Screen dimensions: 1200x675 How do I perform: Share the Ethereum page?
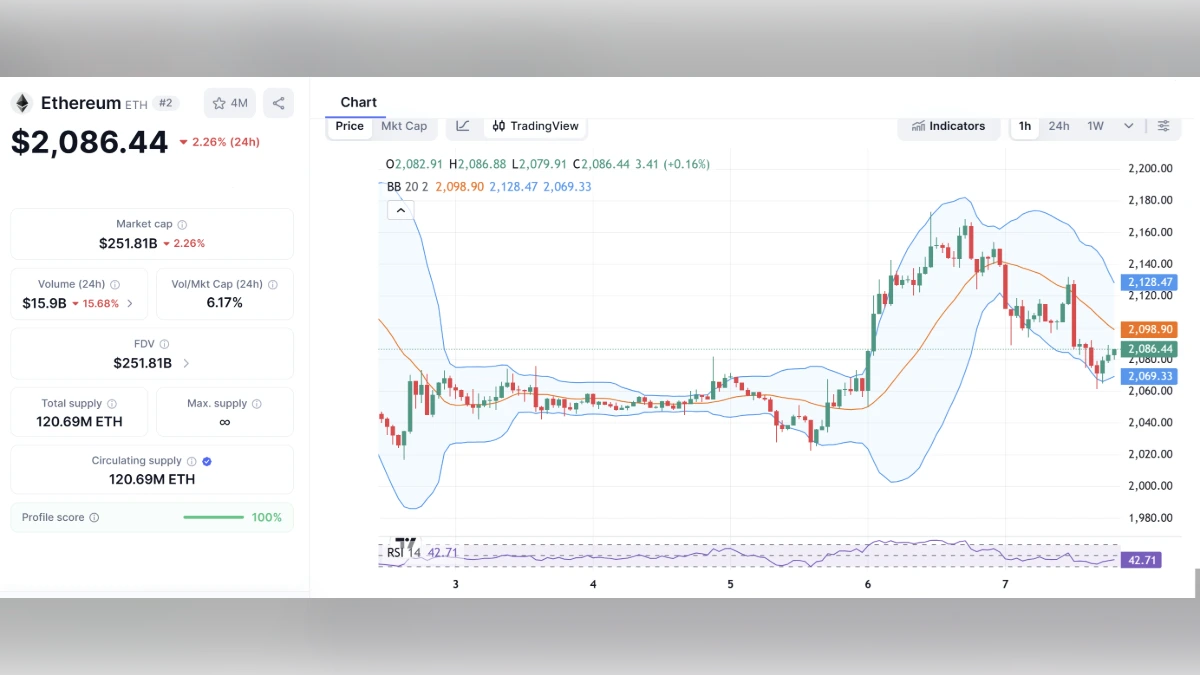click(278, 103)
